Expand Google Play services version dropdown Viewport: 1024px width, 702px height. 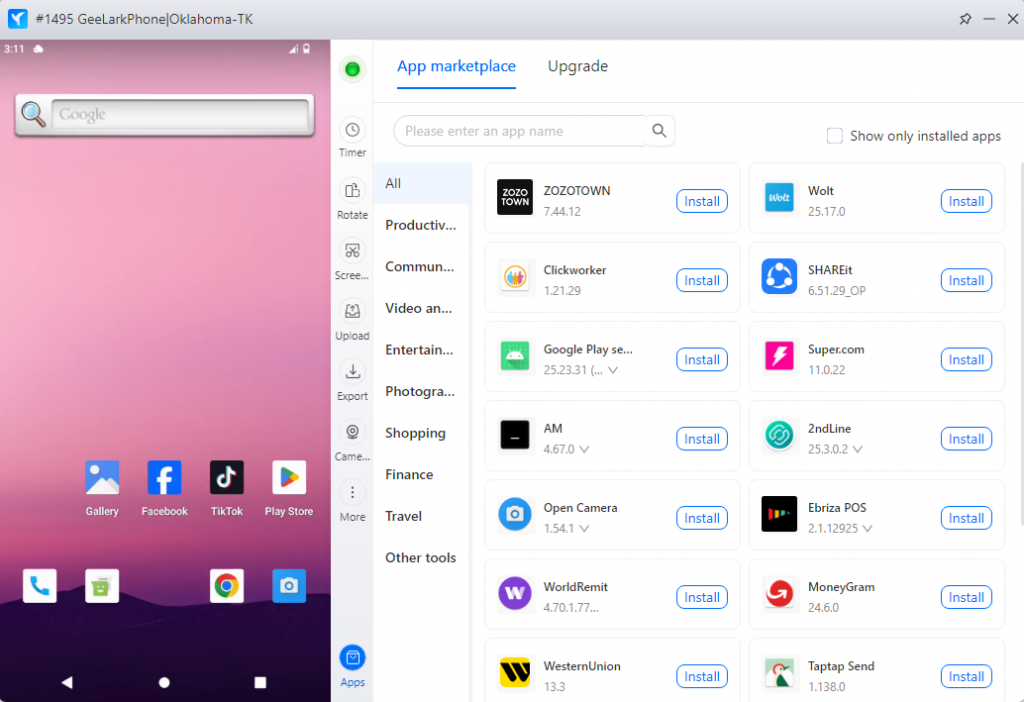click(x=613, y=370)
